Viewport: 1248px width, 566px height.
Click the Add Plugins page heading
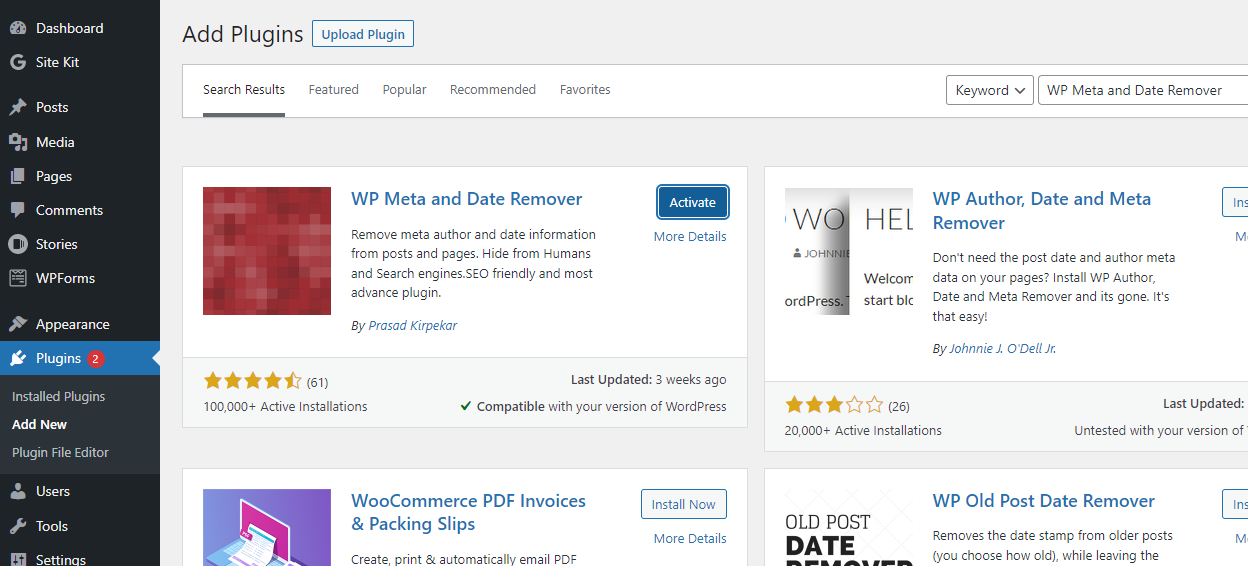243,34
